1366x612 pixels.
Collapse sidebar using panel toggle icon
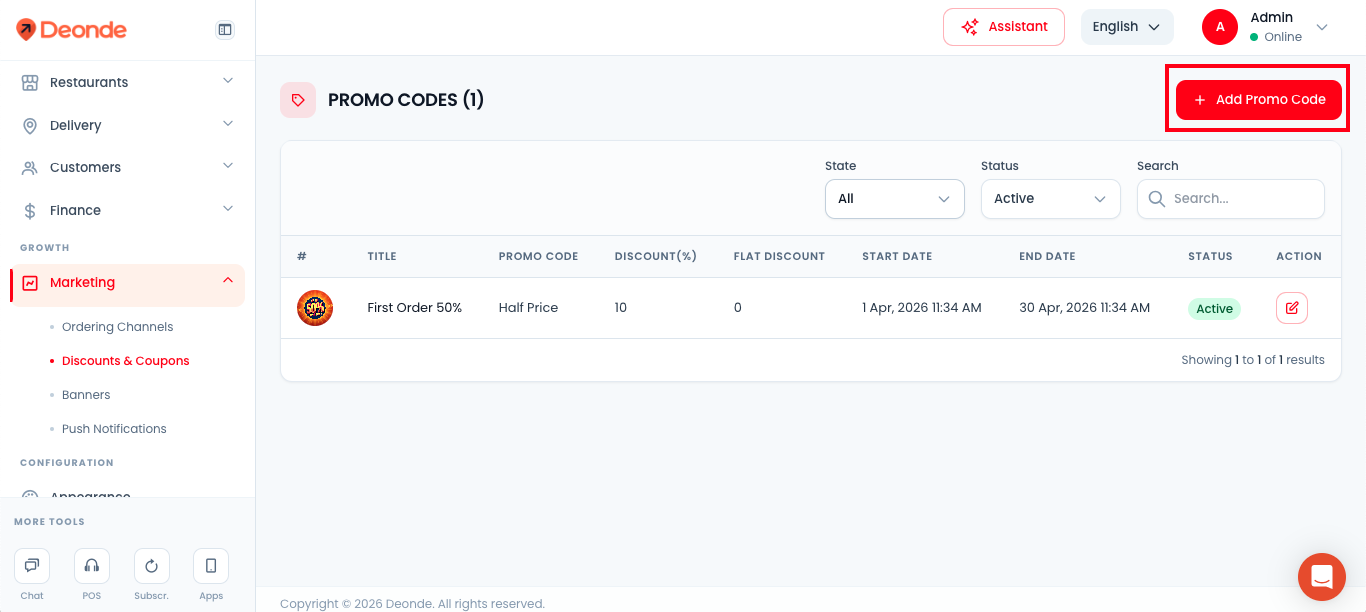point(225,30)
